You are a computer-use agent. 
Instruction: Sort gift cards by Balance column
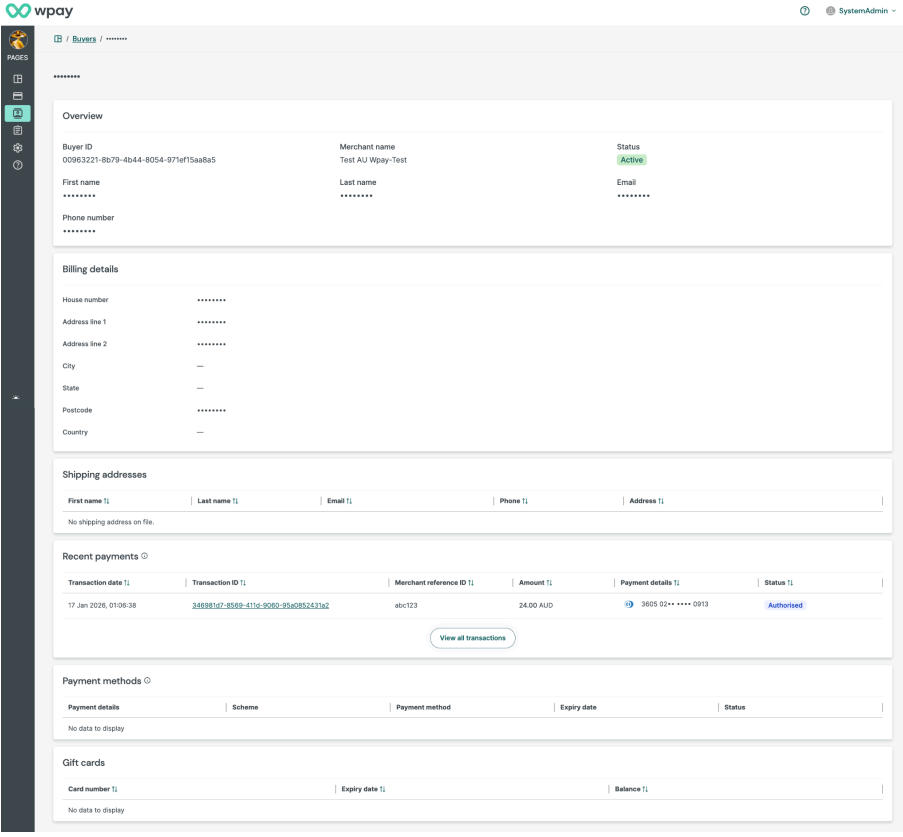[631, 789]
